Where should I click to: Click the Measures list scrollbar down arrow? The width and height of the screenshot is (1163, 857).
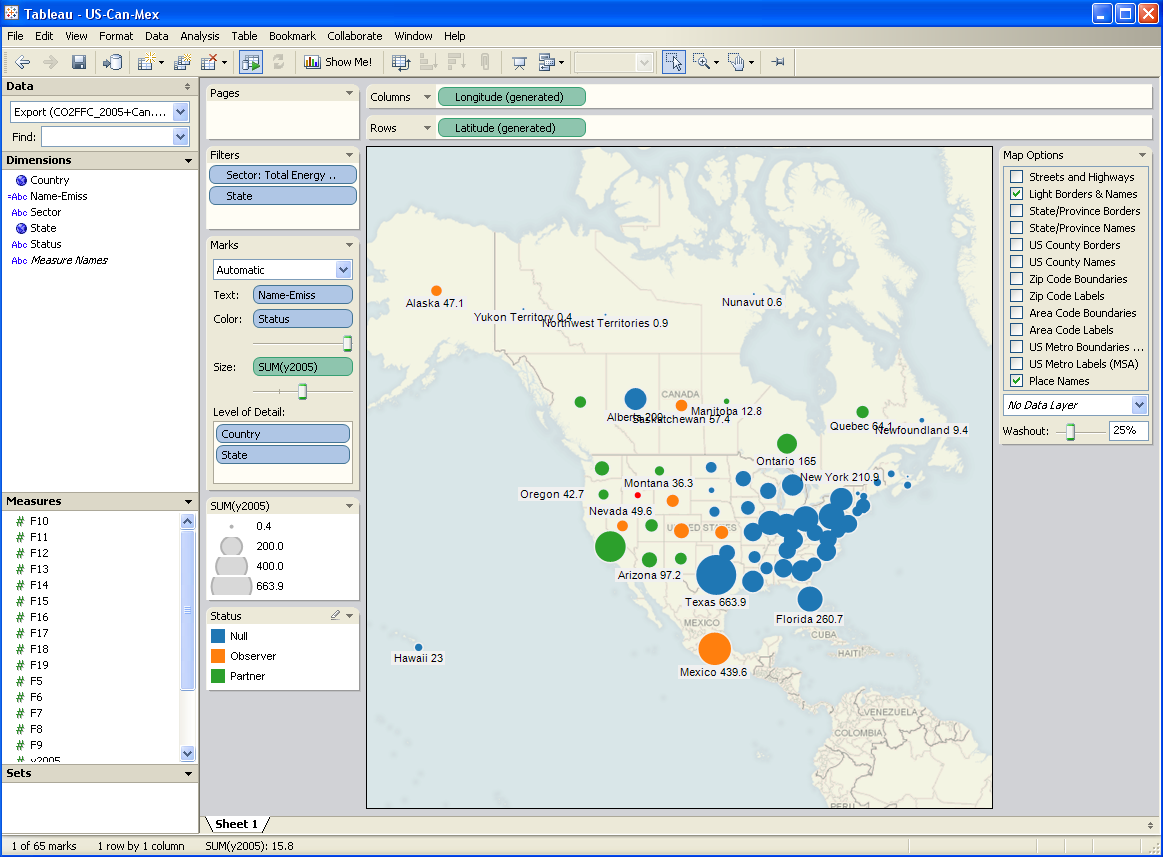coord(188,753)
